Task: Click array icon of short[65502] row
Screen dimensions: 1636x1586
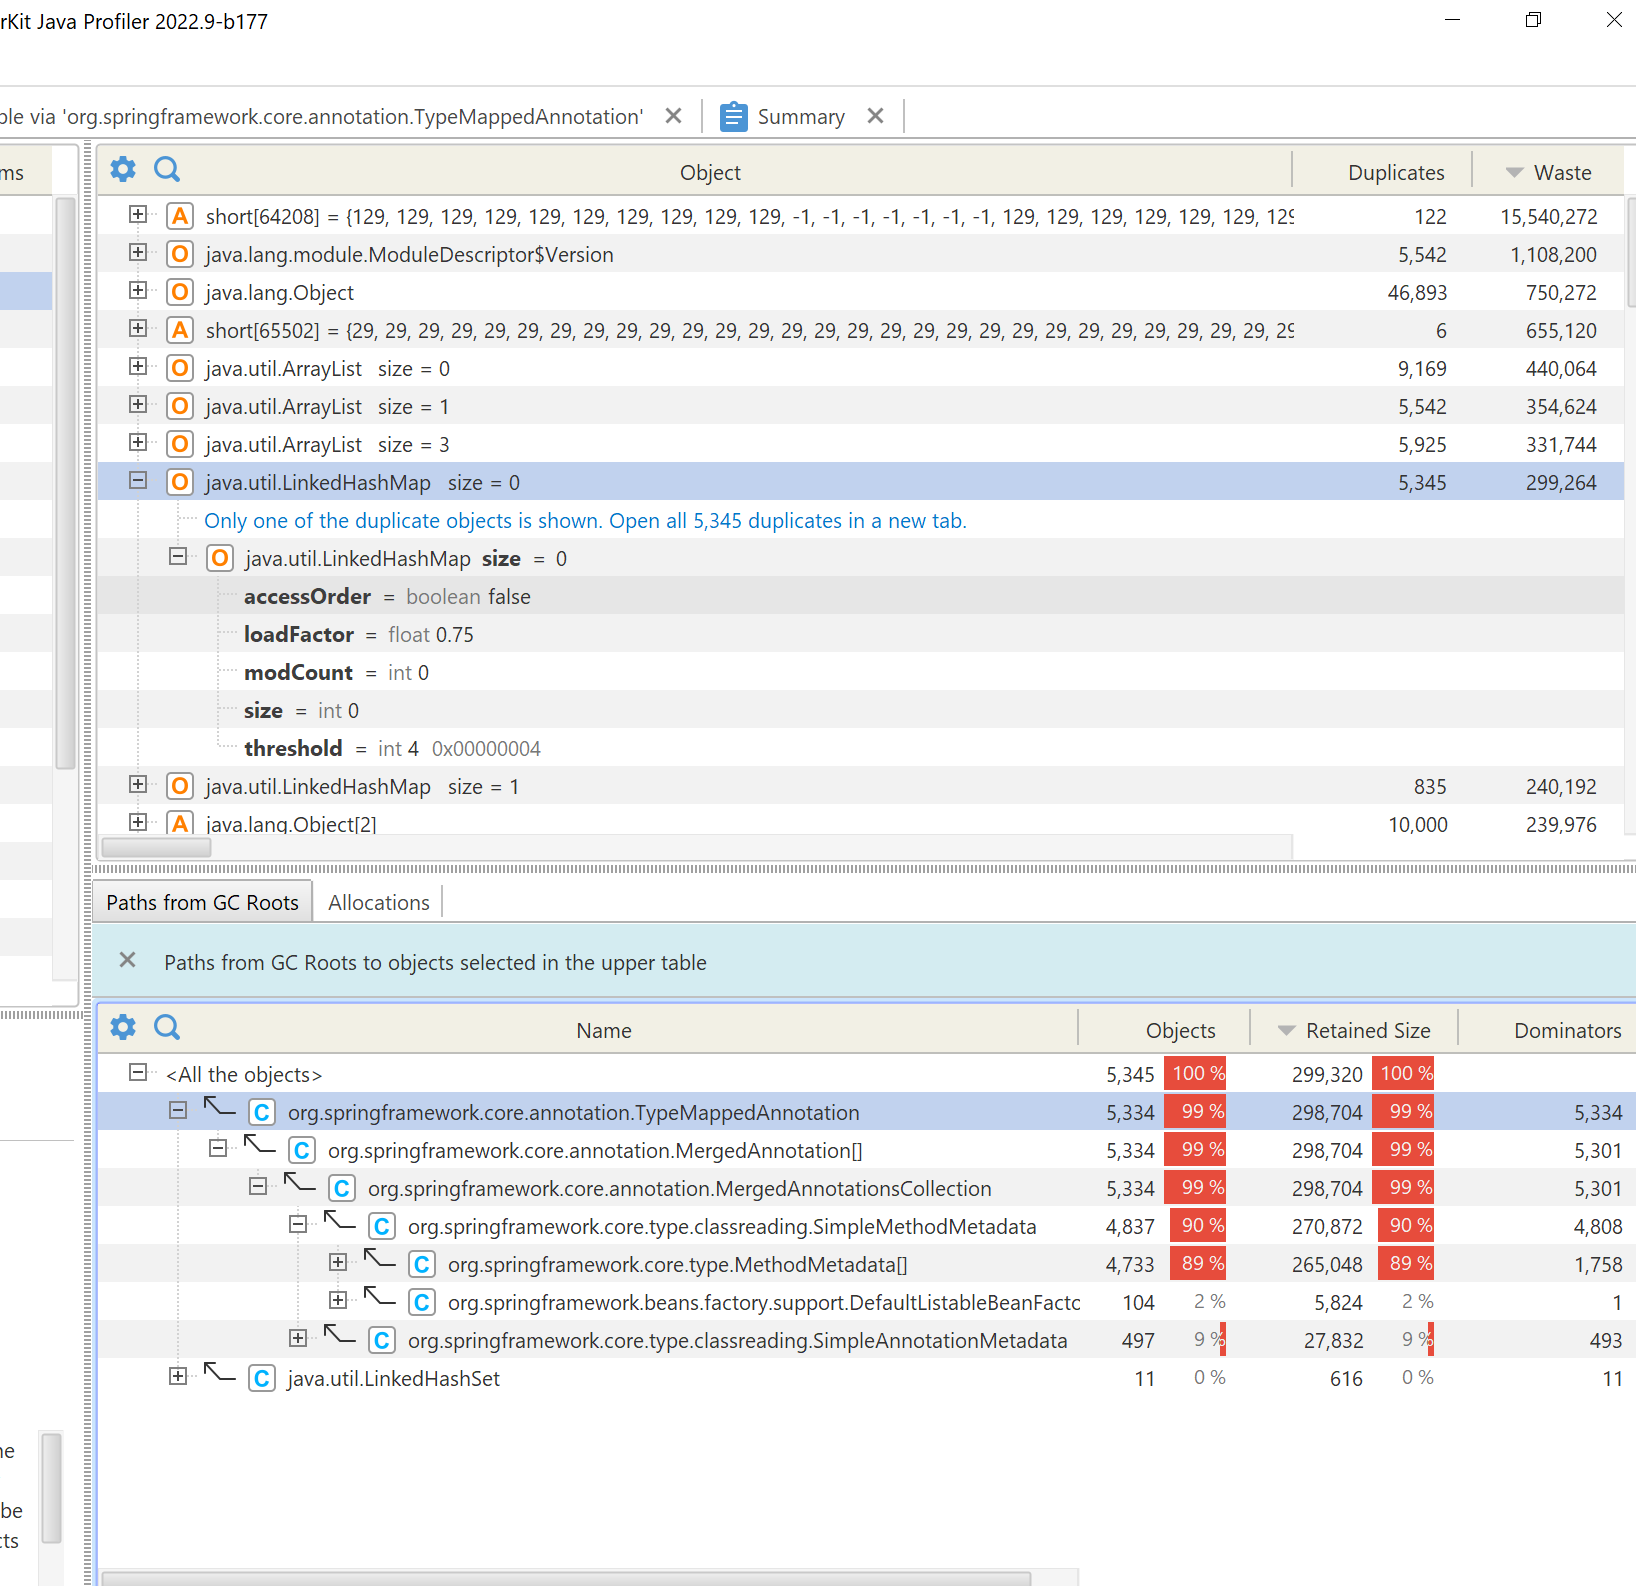Action: [x=180, y=330]
